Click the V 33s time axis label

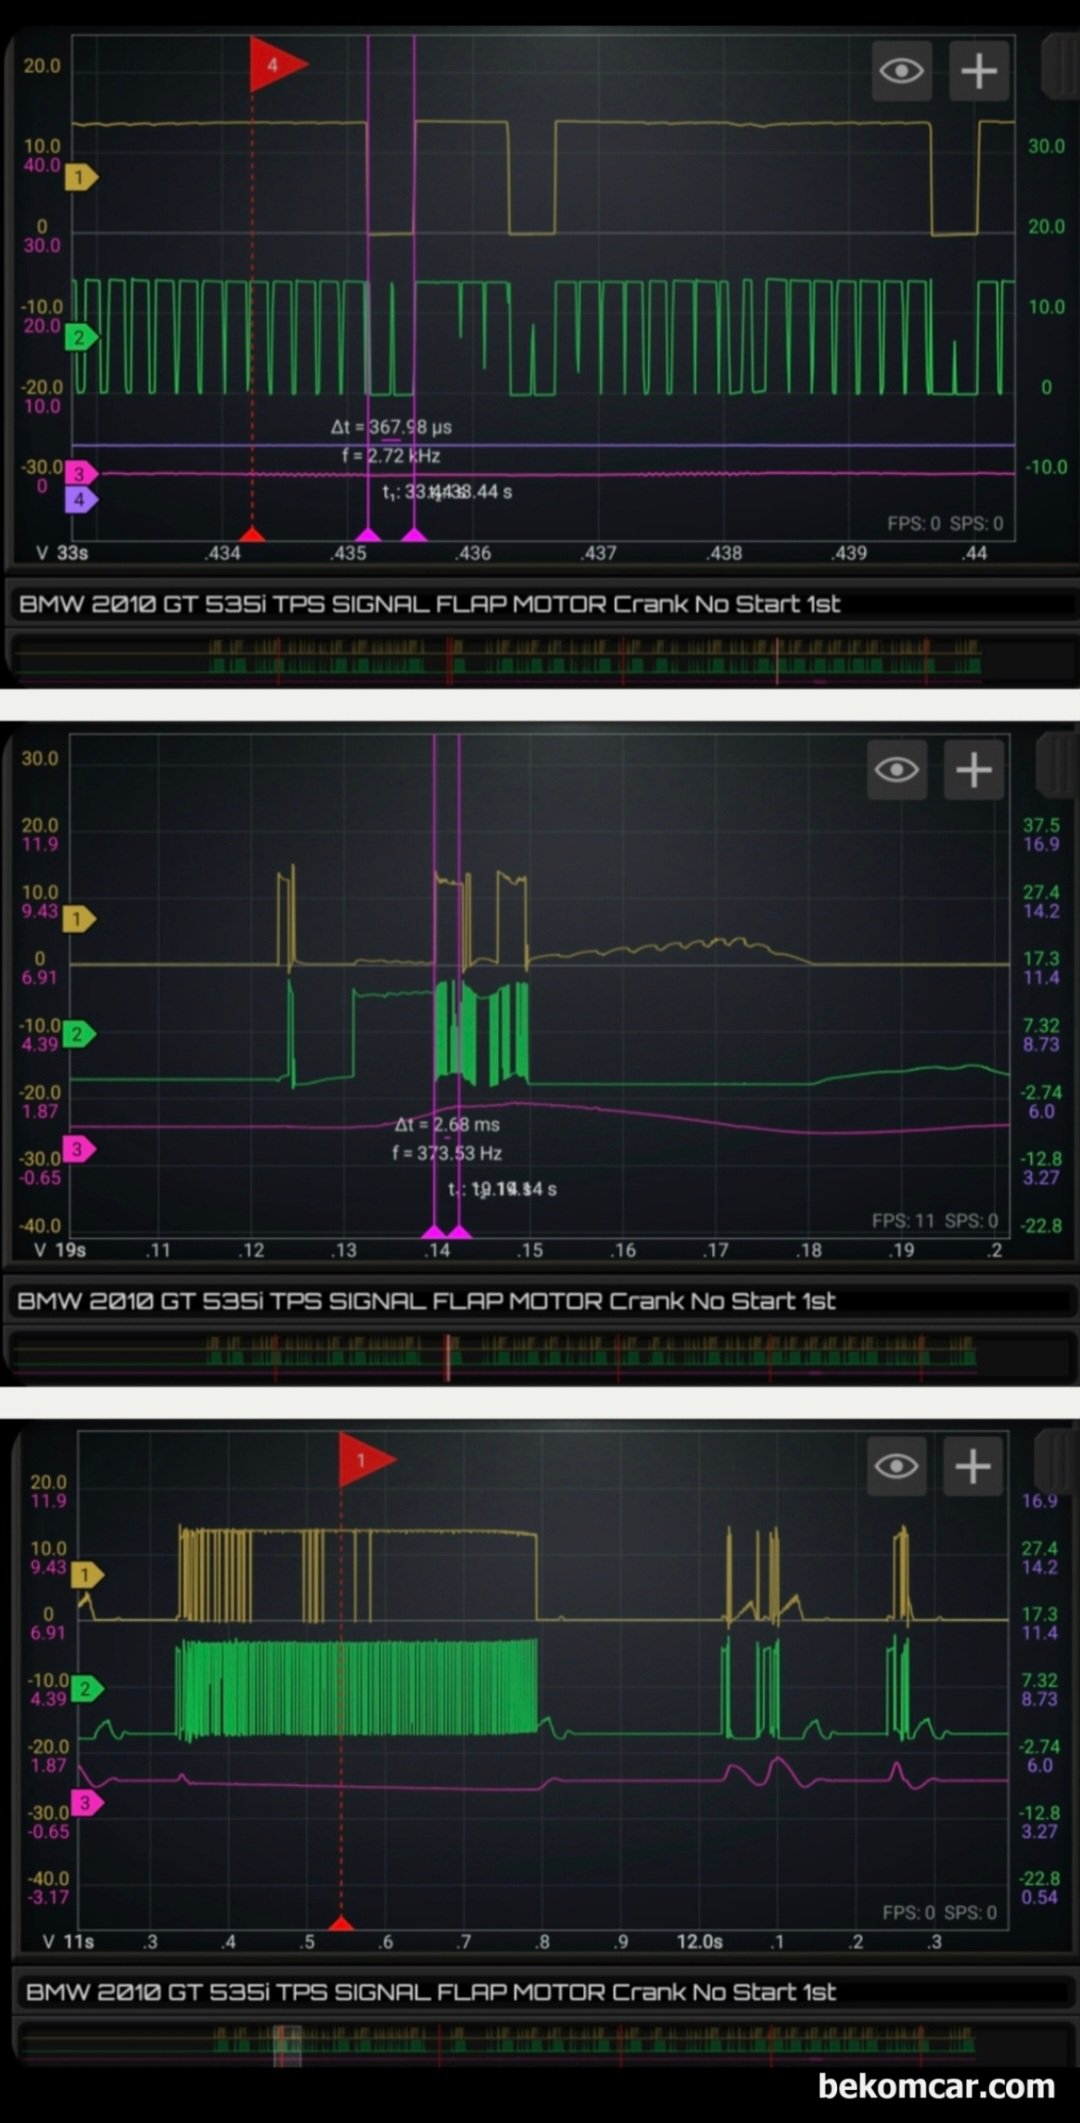pyautogui.click(x=62, y=553)
